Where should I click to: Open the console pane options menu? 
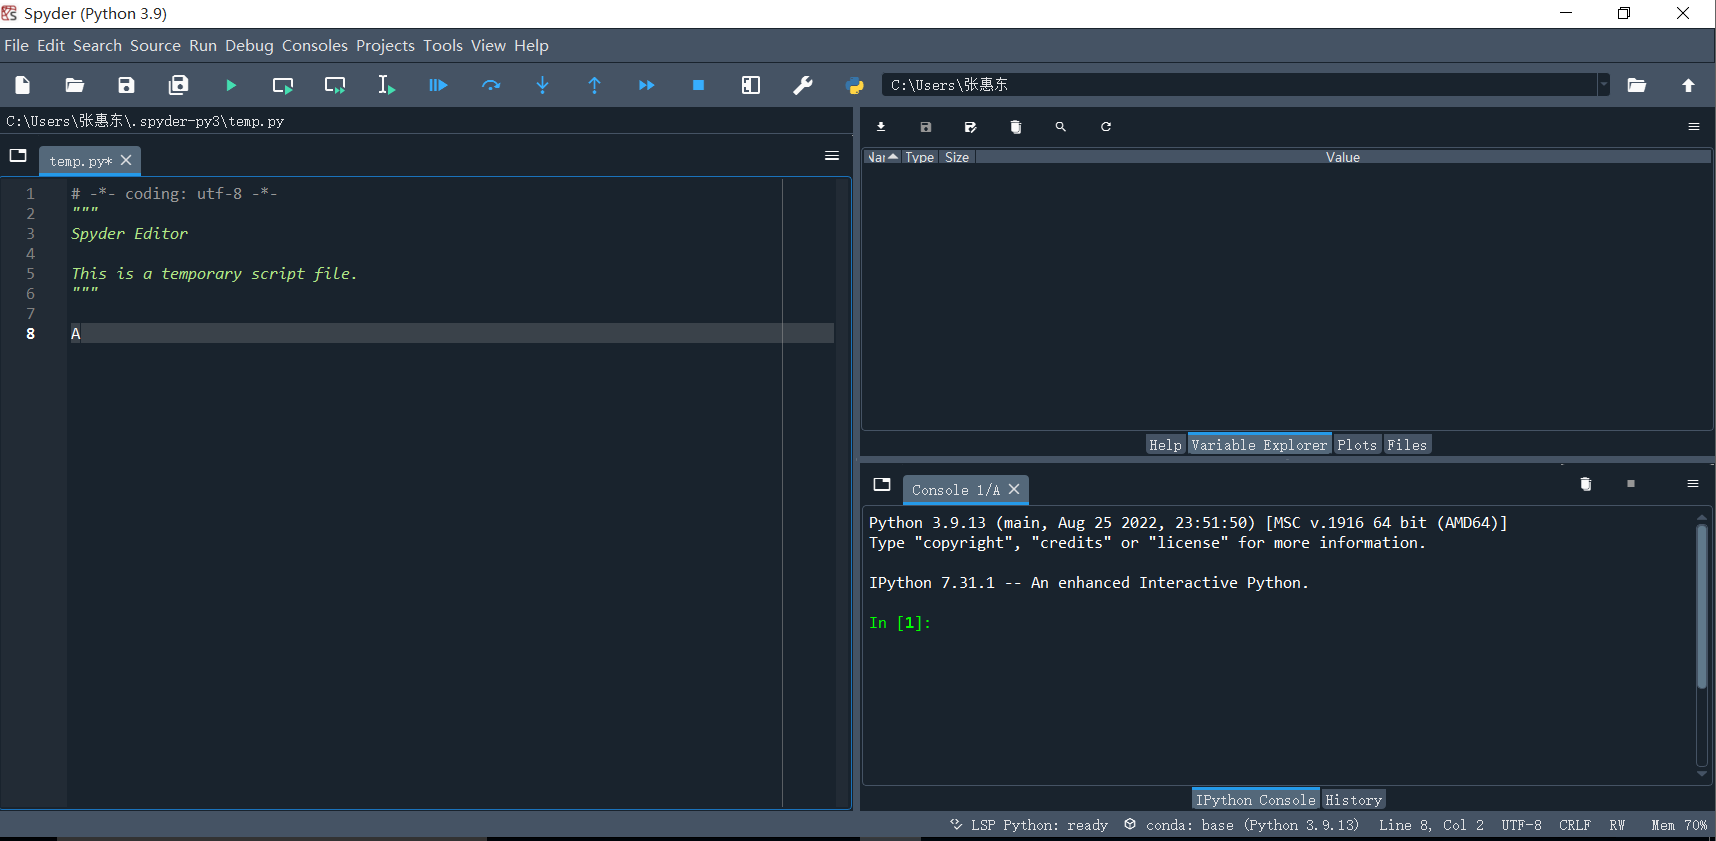tap(1693, 484)
